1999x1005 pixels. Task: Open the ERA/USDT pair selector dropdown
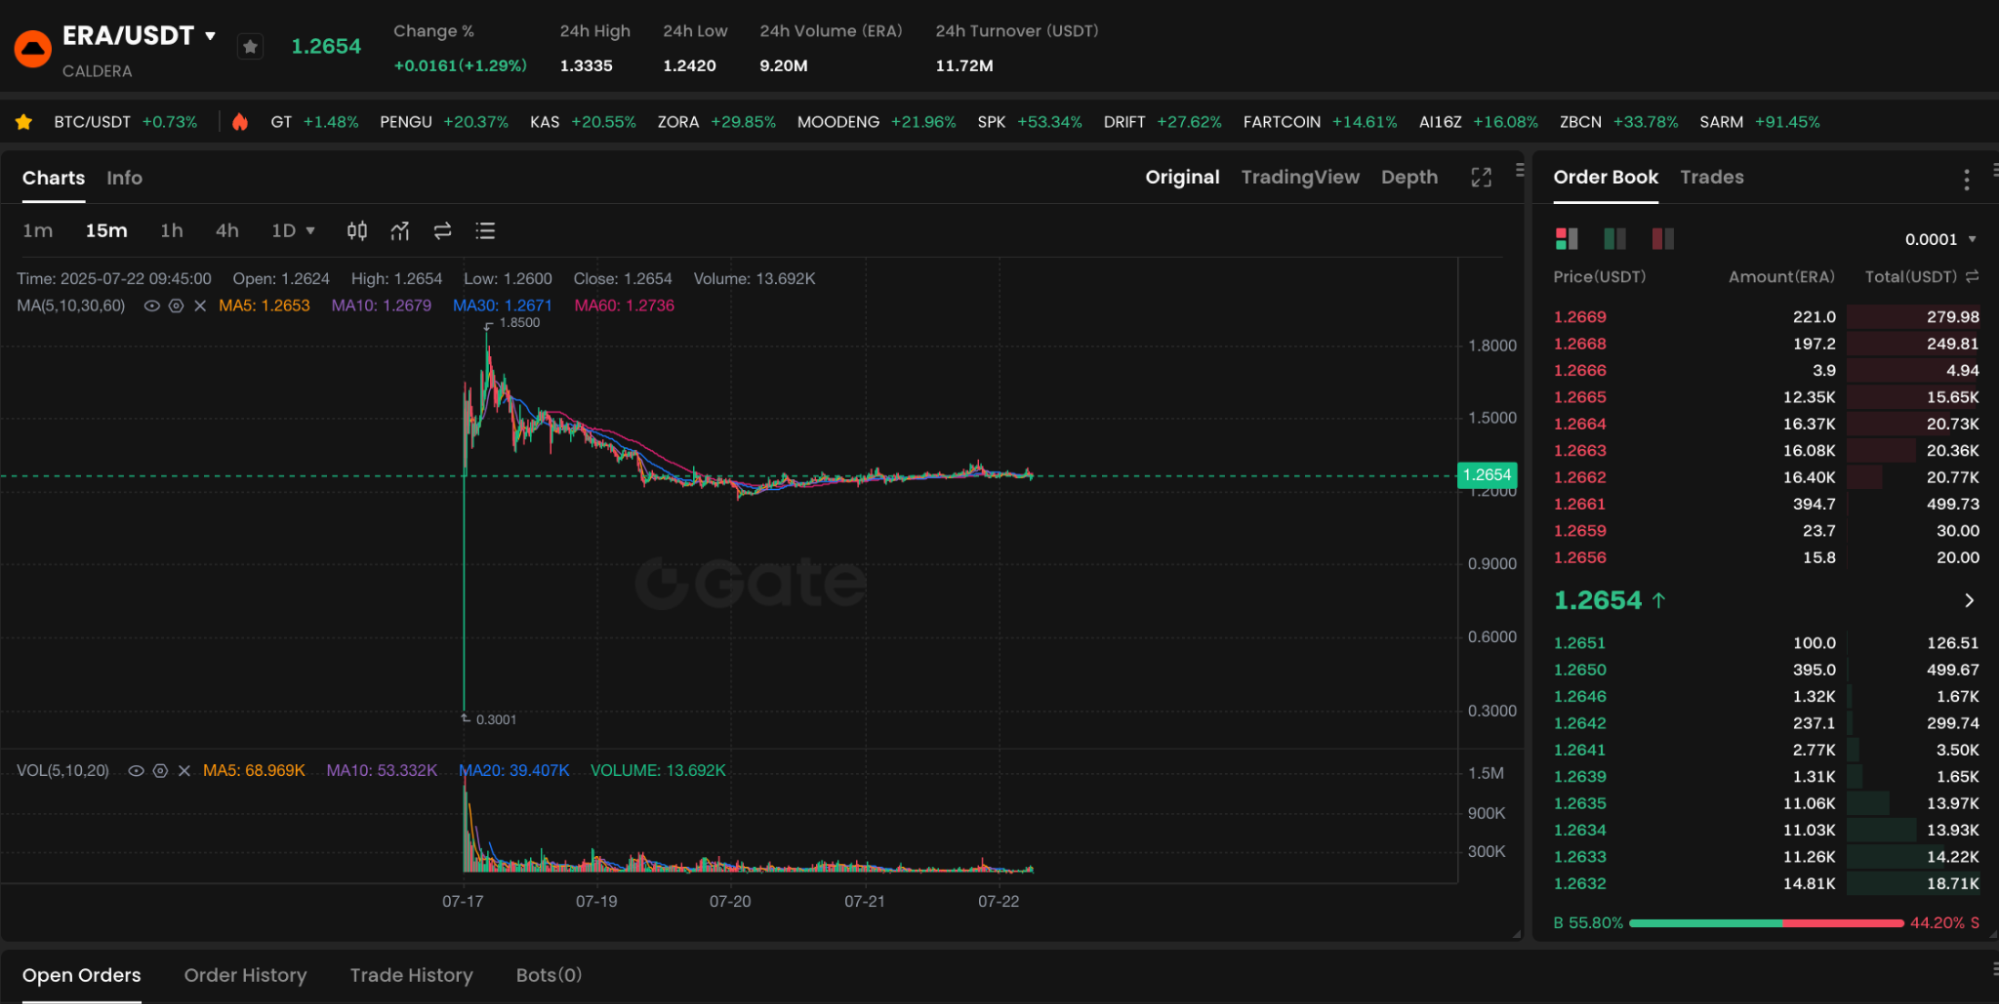(x=210, y=36)
